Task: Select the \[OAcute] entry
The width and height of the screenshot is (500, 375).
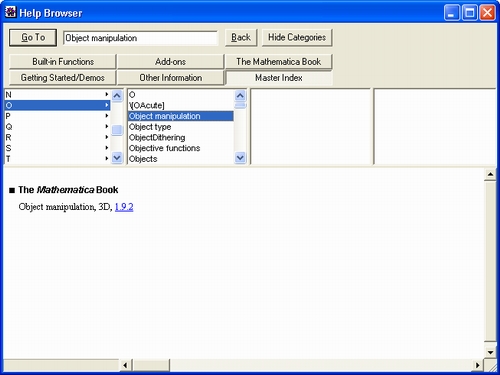Action: [x=181, y=105]
